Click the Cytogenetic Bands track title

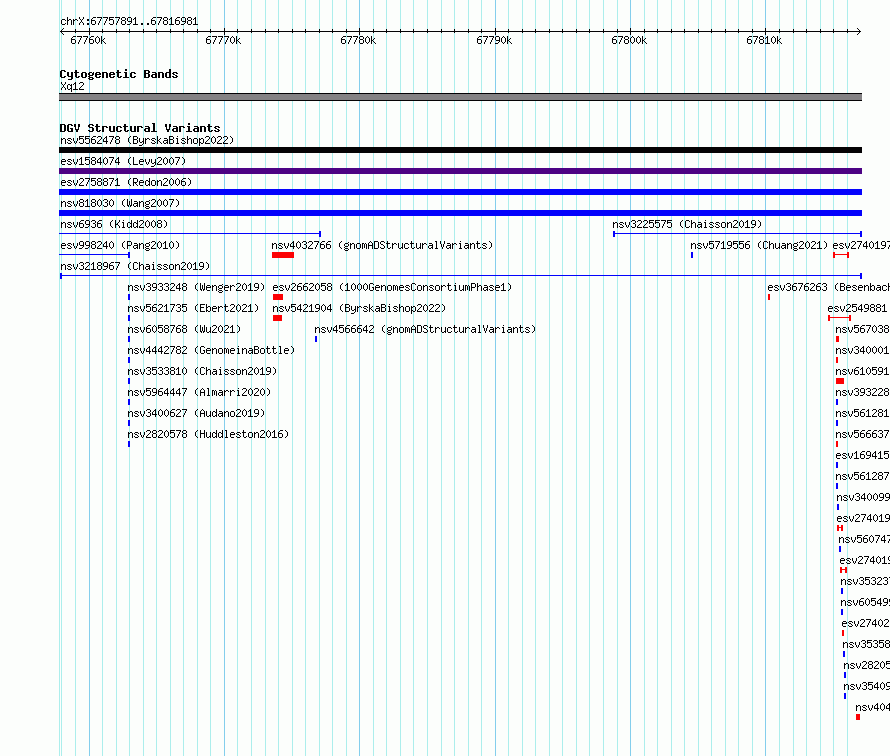[x=119, y=74]
